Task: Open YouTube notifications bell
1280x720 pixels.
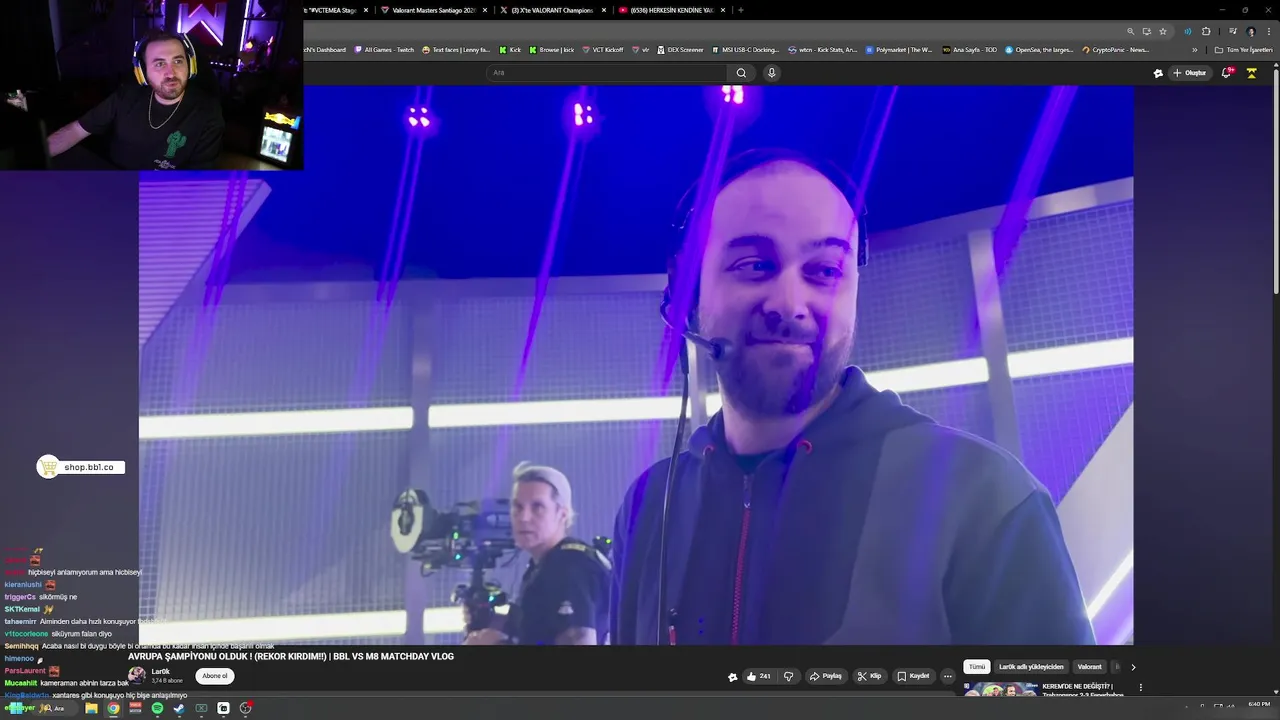Action: point(1227,73)
